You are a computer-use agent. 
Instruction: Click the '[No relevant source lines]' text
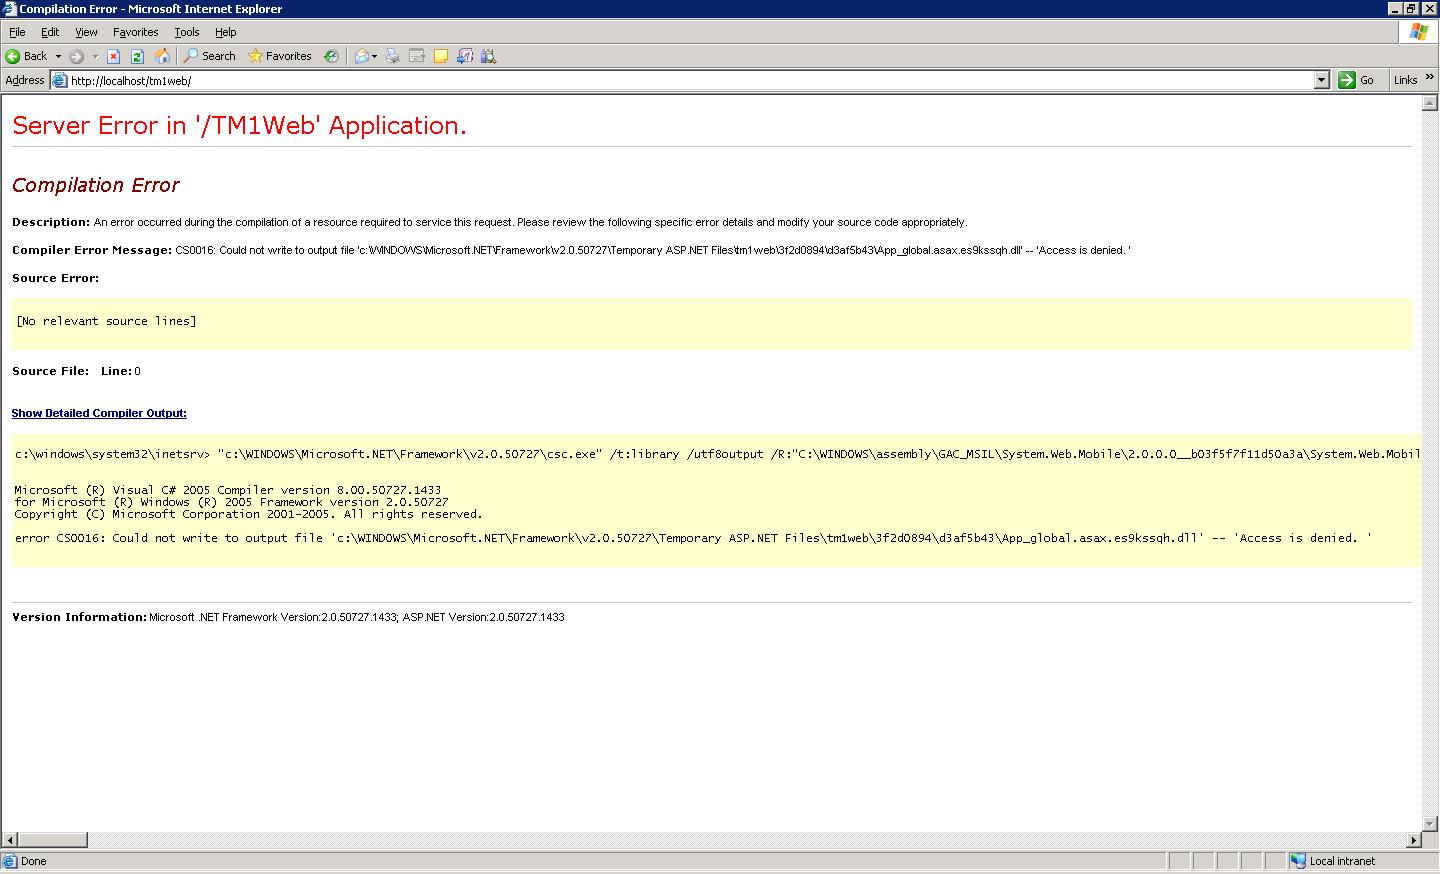pyautogui.click(x=106, y=321)
